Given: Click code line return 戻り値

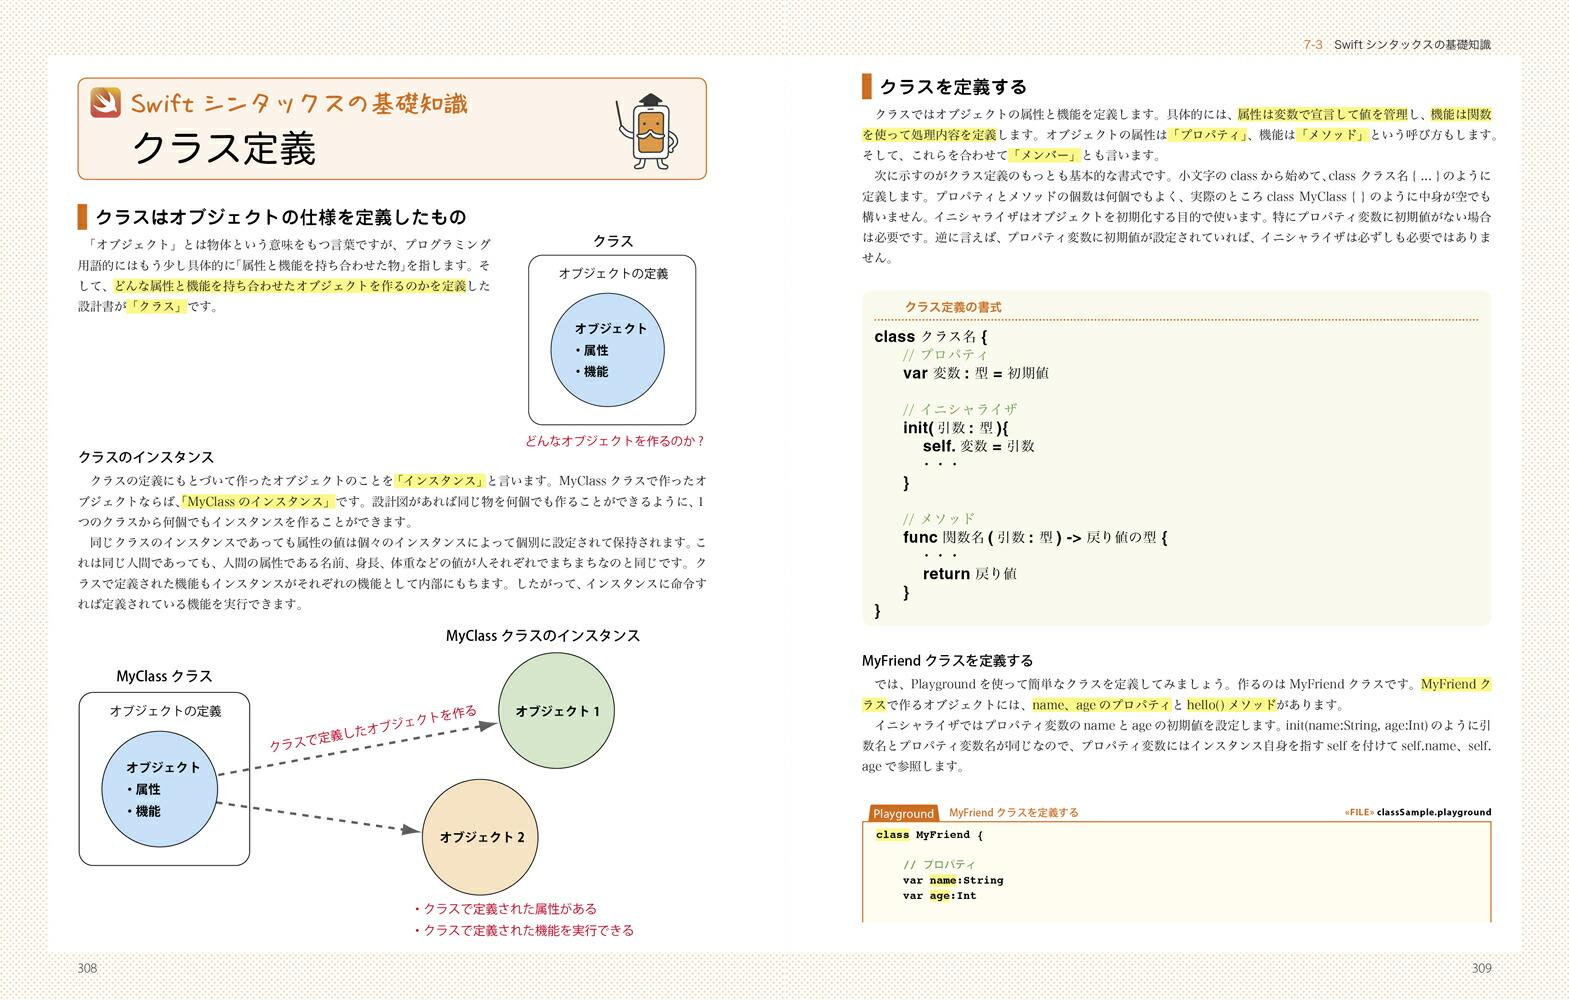Looking at the screenshot, I should [970, 574].
